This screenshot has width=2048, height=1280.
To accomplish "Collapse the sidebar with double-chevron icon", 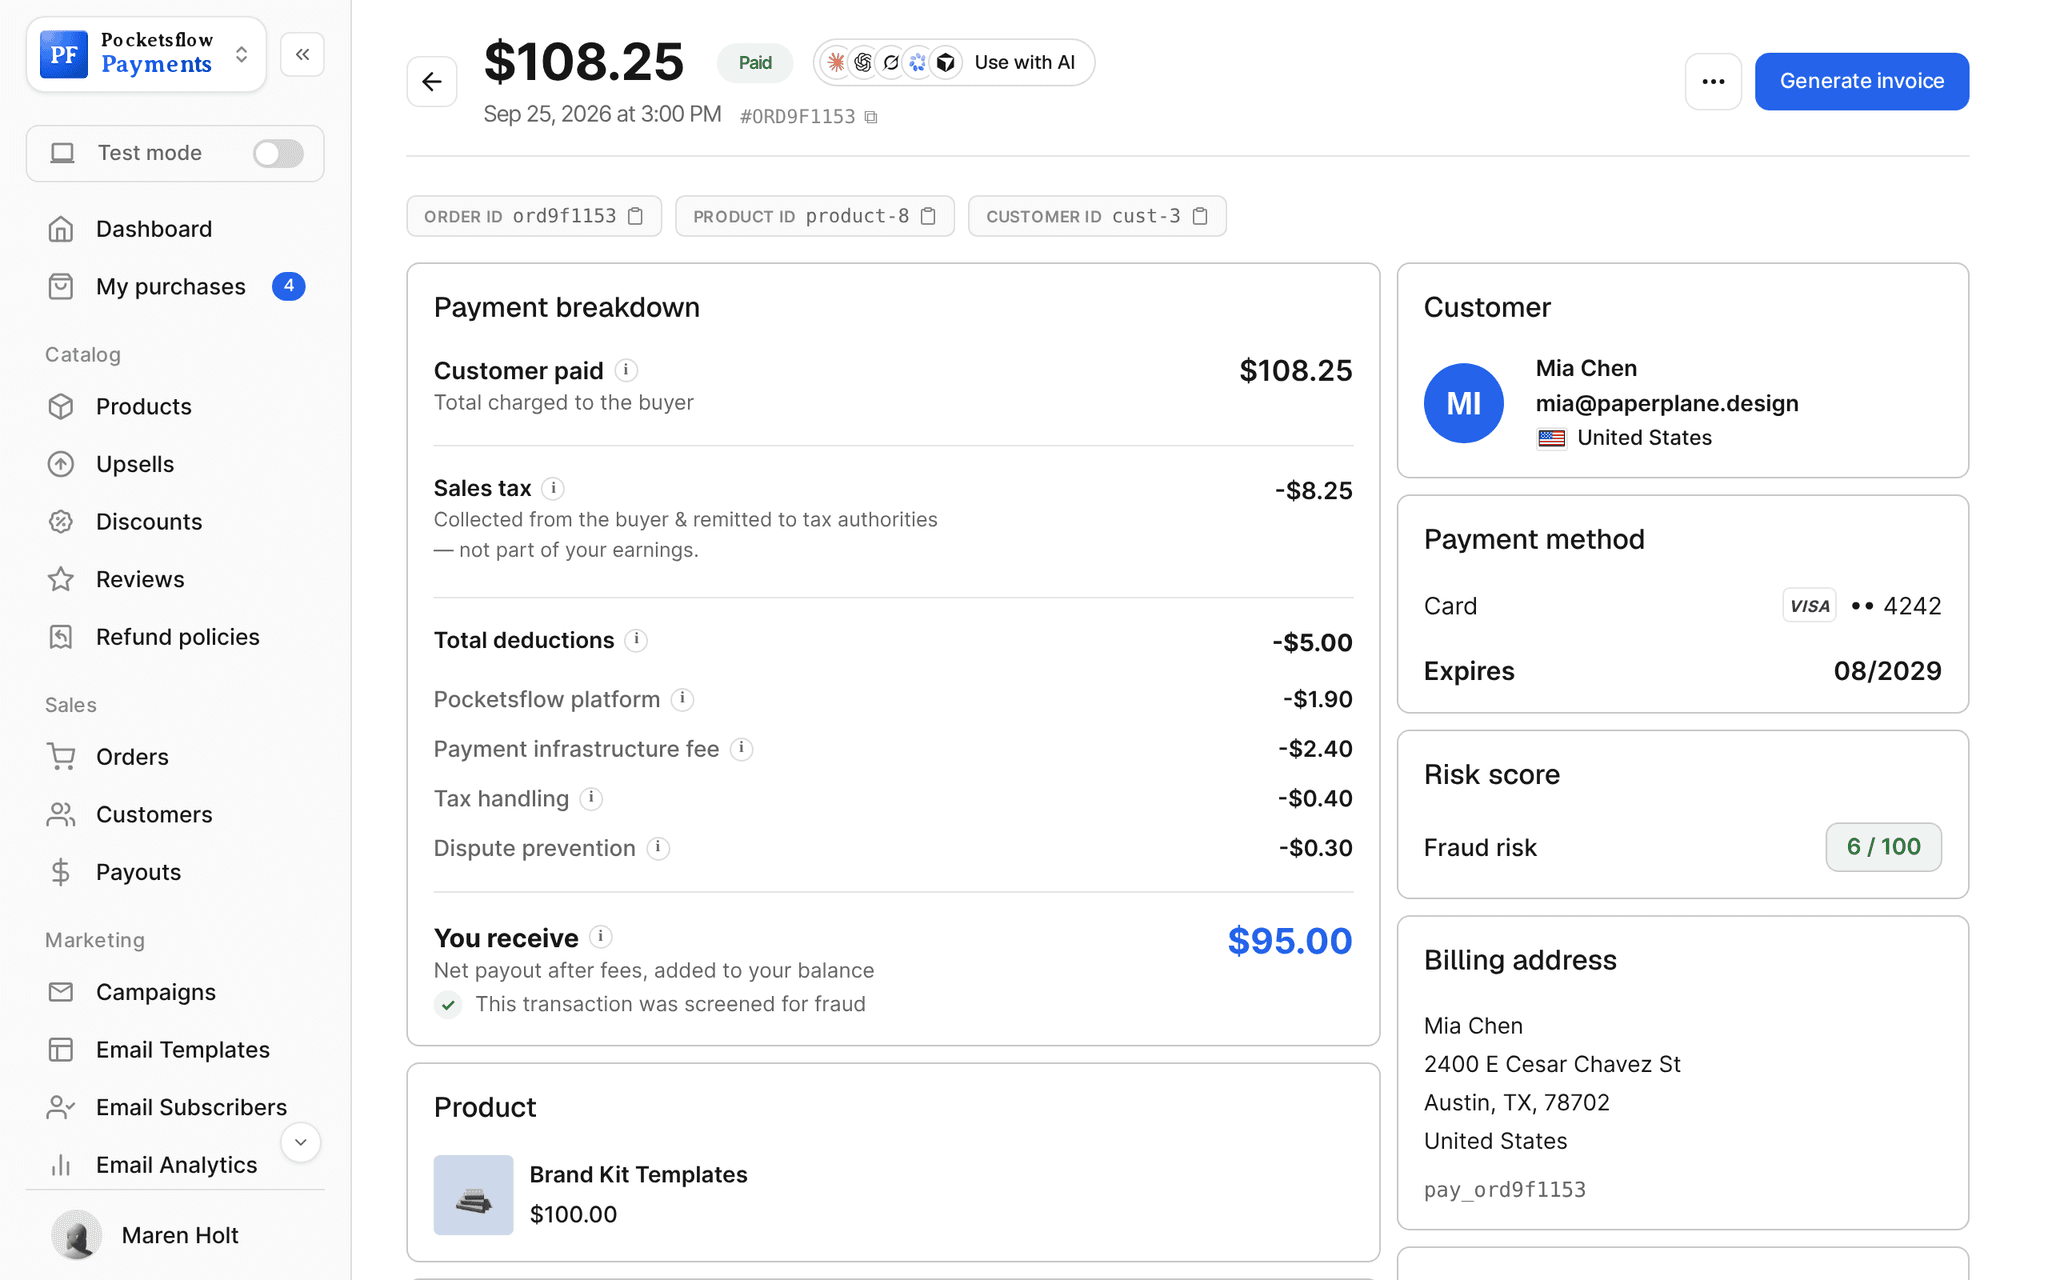I will [x=302, y=54].
